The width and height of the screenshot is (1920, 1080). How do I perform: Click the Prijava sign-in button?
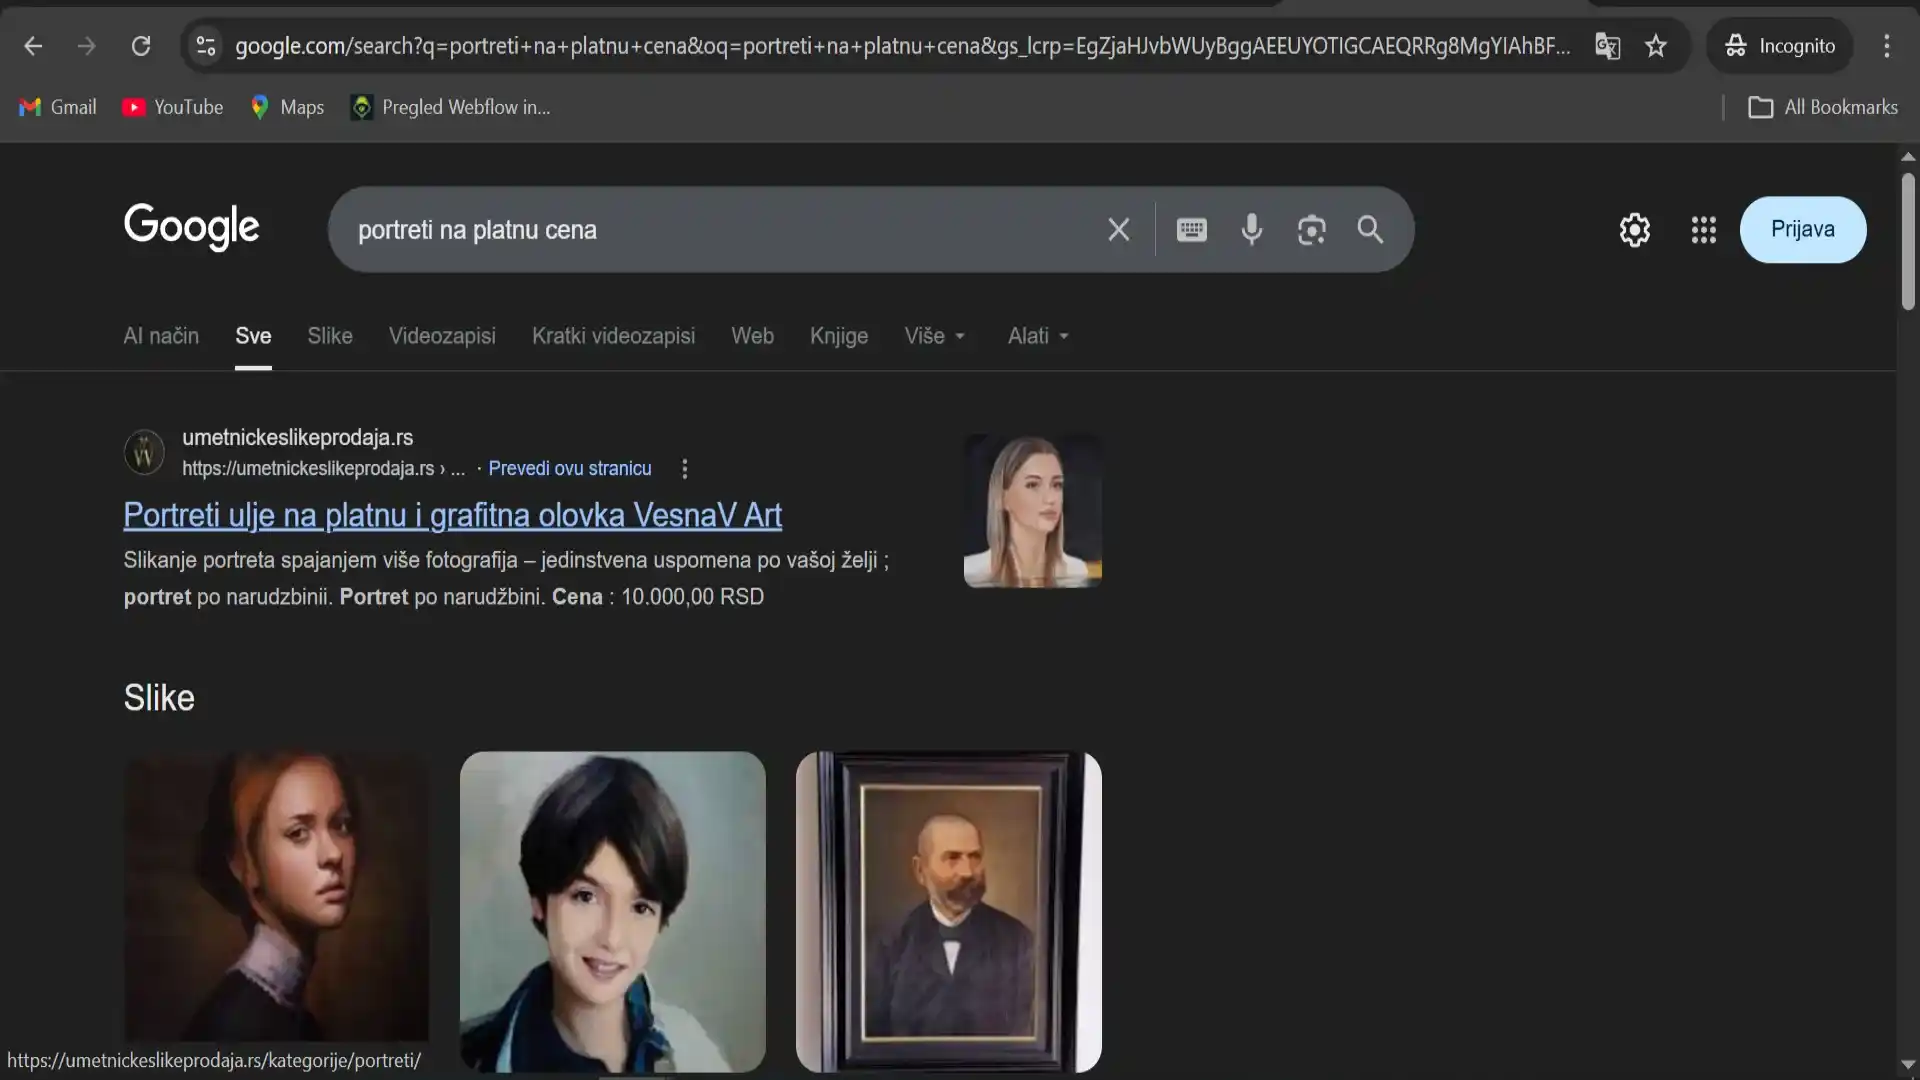(x=1802, y=230)
